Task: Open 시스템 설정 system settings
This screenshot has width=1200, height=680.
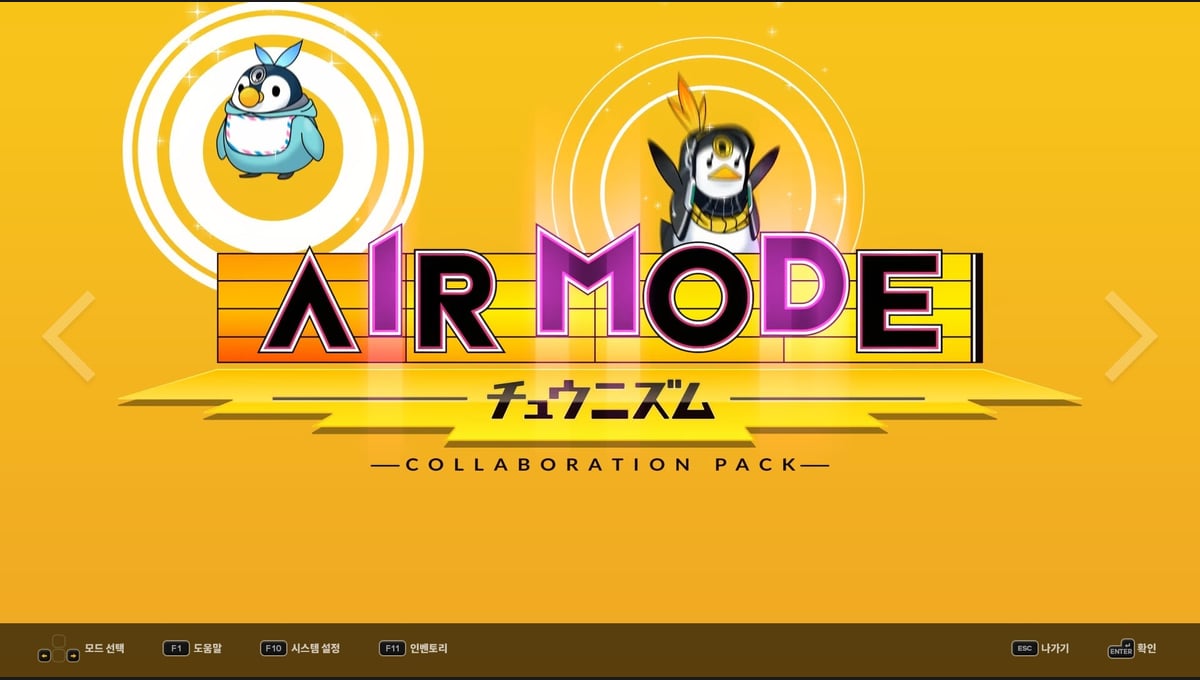Action: pyautogui.click(x=316, y=648)
